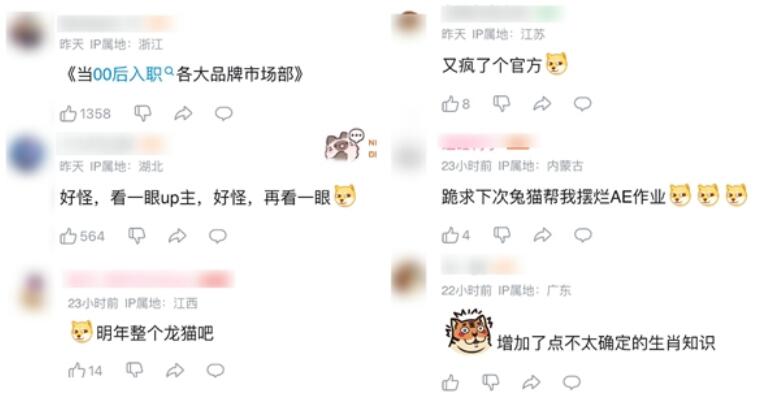
Task: Click the tiger sticker in 生肖知识 comment
Action: coord(469,331)
